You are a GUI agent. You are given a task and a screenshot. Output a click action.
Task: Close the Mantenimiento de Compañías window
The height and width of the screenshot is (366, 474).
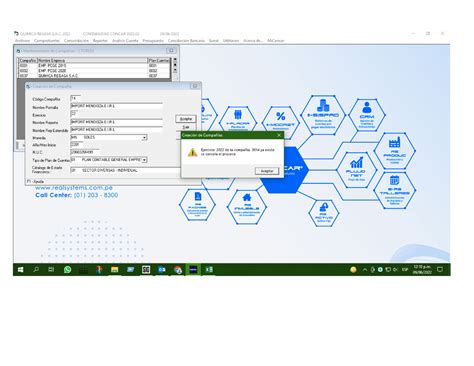(x=171, y=51)
